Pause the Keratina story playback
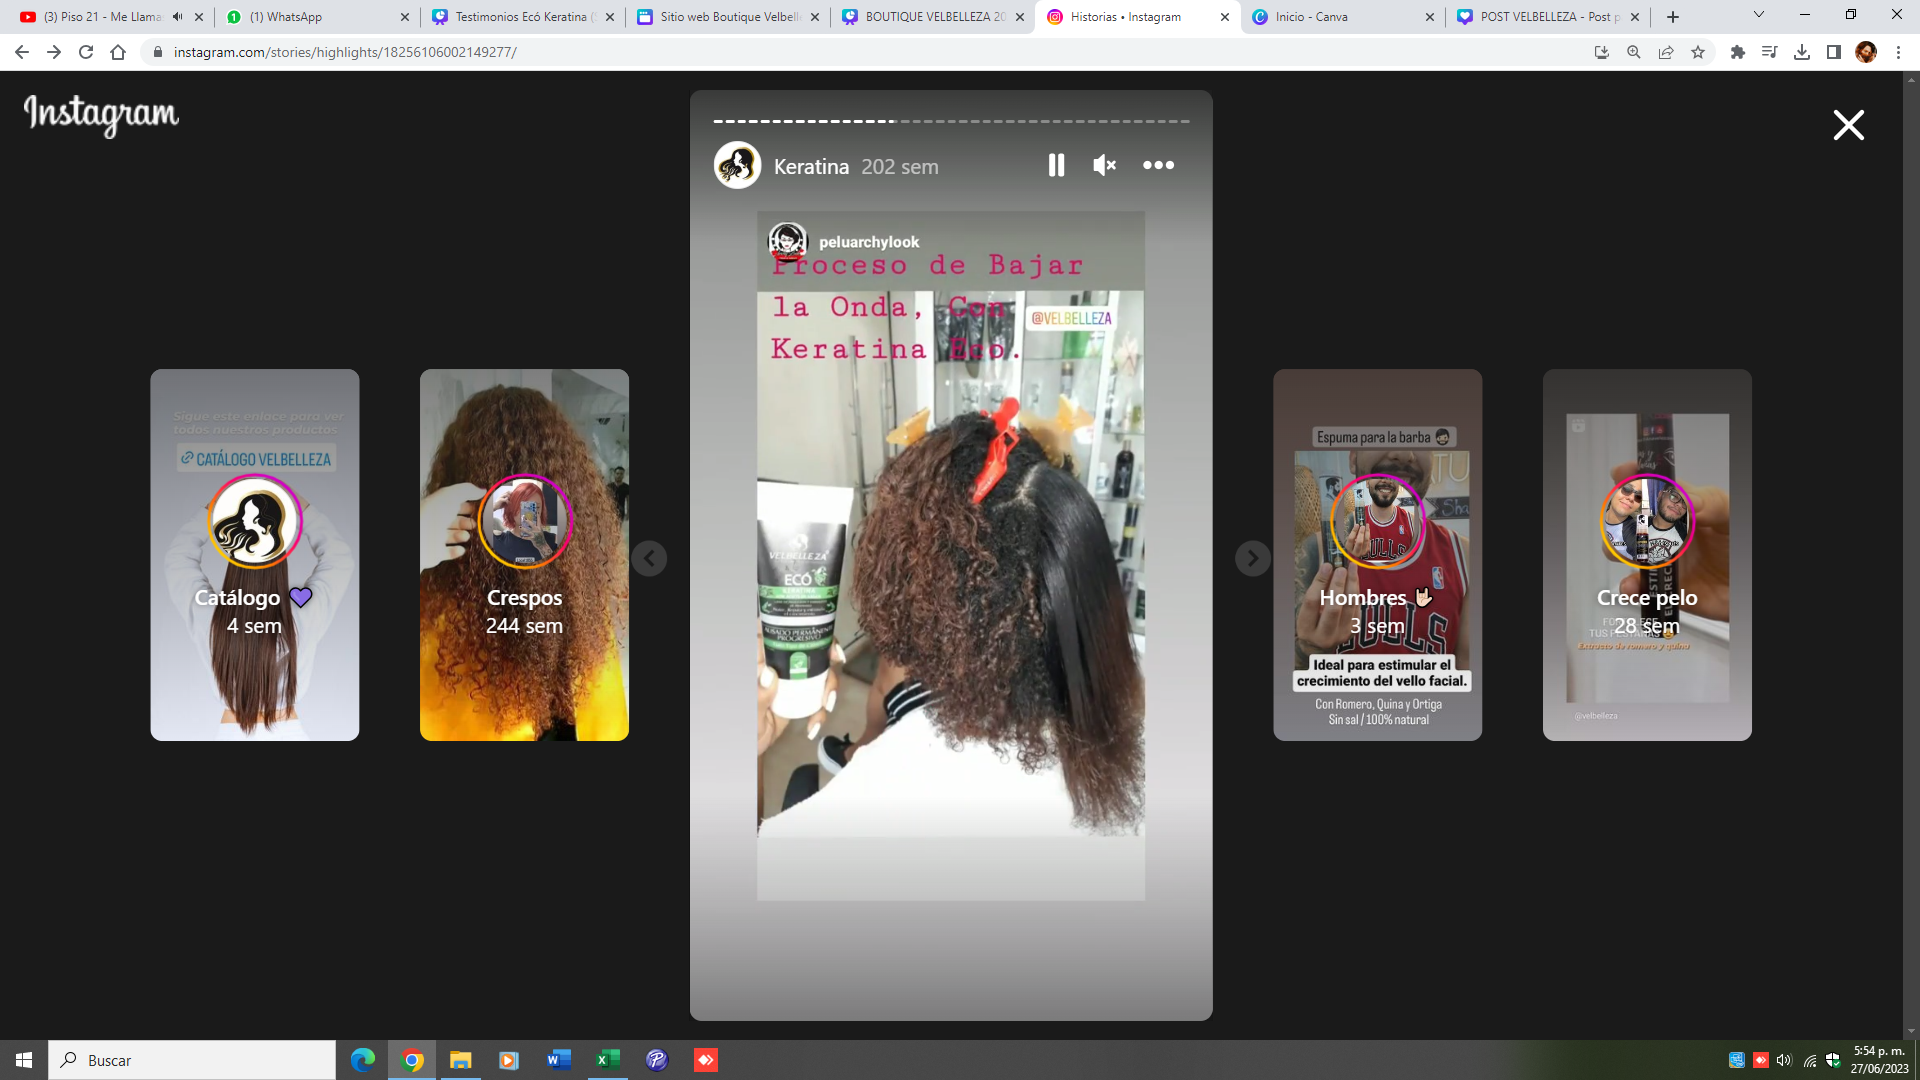The image size is (1920, 1080). 1056,165
